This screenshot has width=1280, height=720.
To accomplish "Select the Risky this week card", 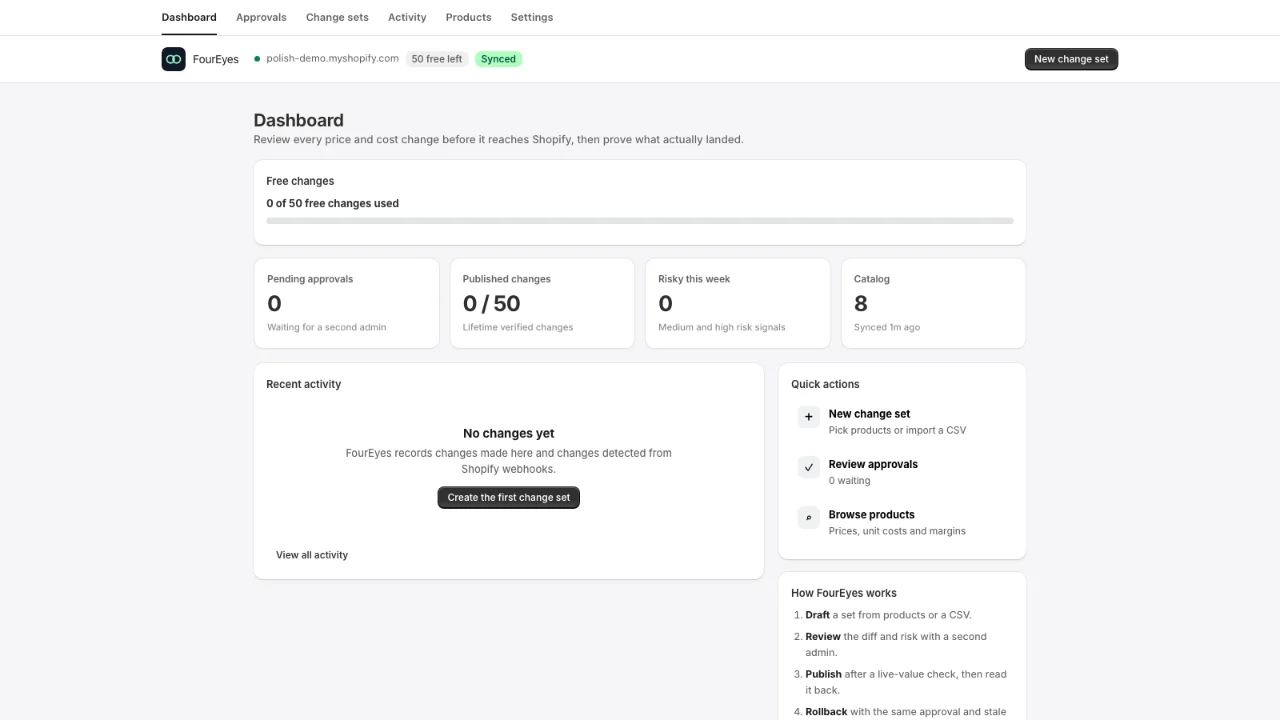I will click(738, 303).
